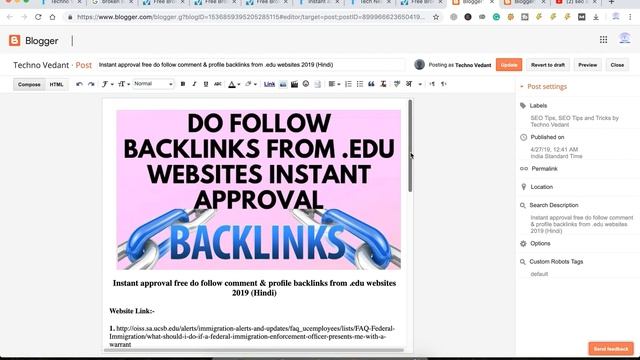The height and width of the screenshot is (360, 640).
Task: Open Labels via the tag icon
Action: click(523, 106)
